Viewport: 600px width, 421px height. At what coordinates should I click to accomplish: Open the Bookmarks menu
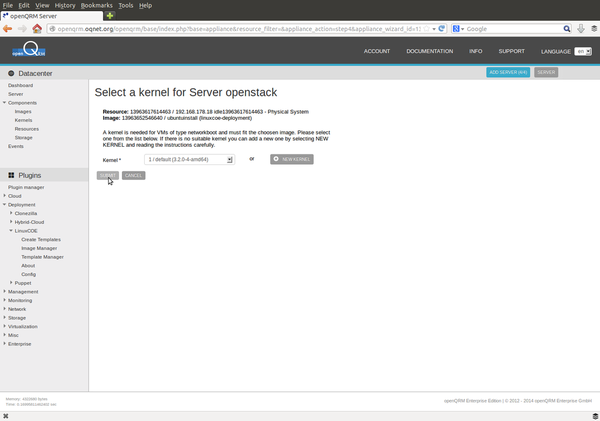click(97, 5)
